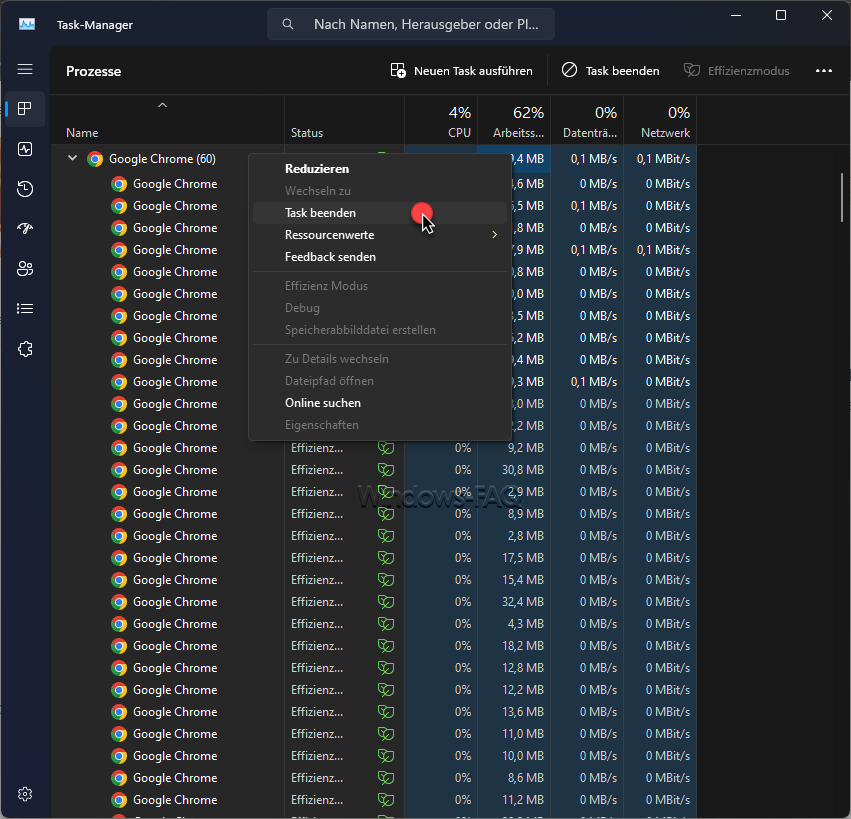
Task: Open the Services puzzle sidebar icon
Action: pos(25,349)
